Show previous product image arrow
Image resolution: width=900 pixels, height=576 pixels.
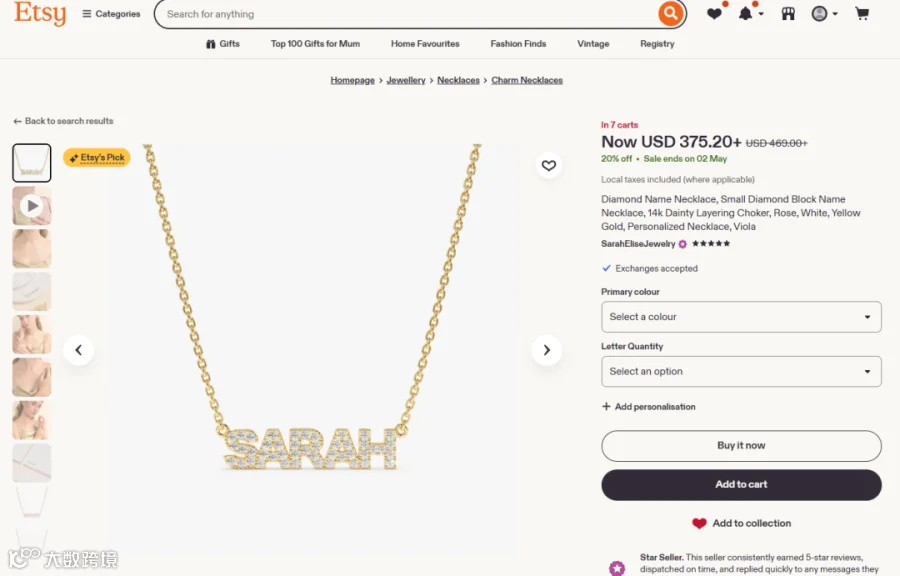(79, 349)
